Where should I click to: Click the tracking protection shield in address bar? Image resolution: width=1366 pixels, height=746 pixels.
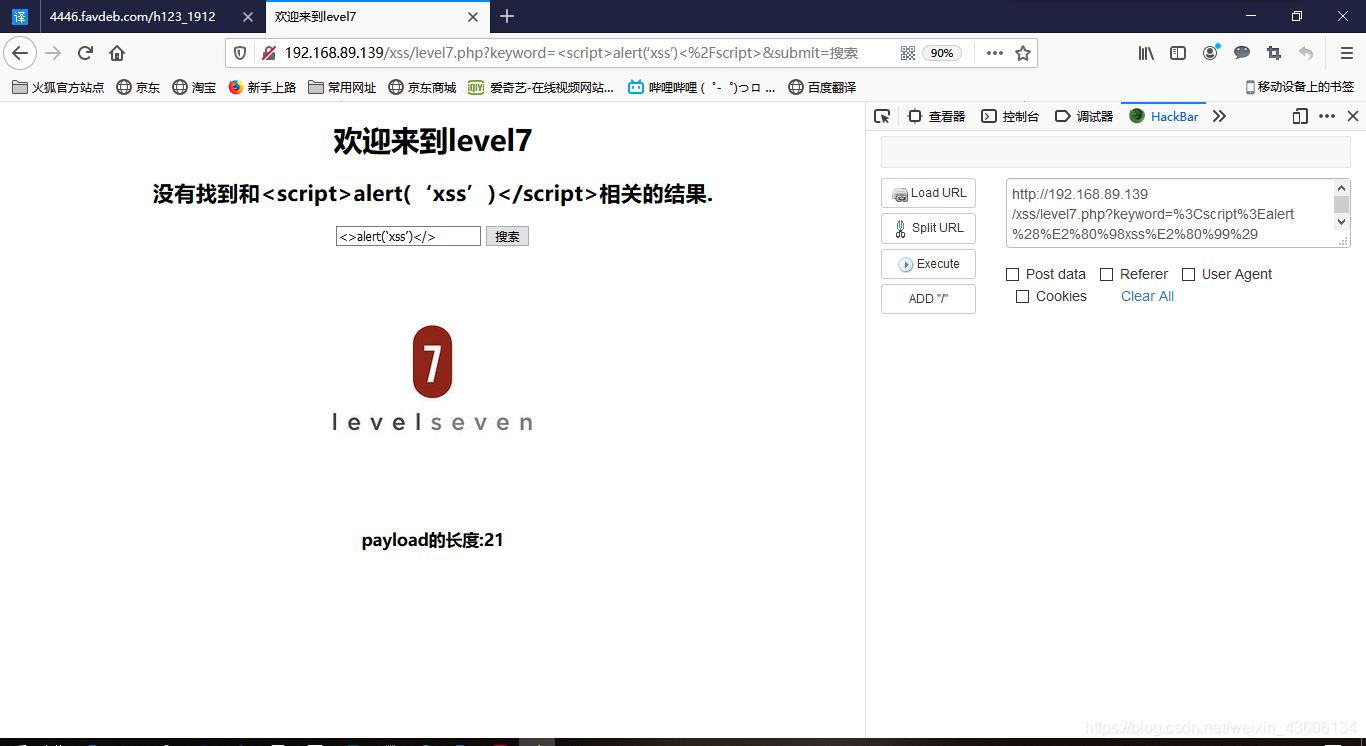click(239, 52)
